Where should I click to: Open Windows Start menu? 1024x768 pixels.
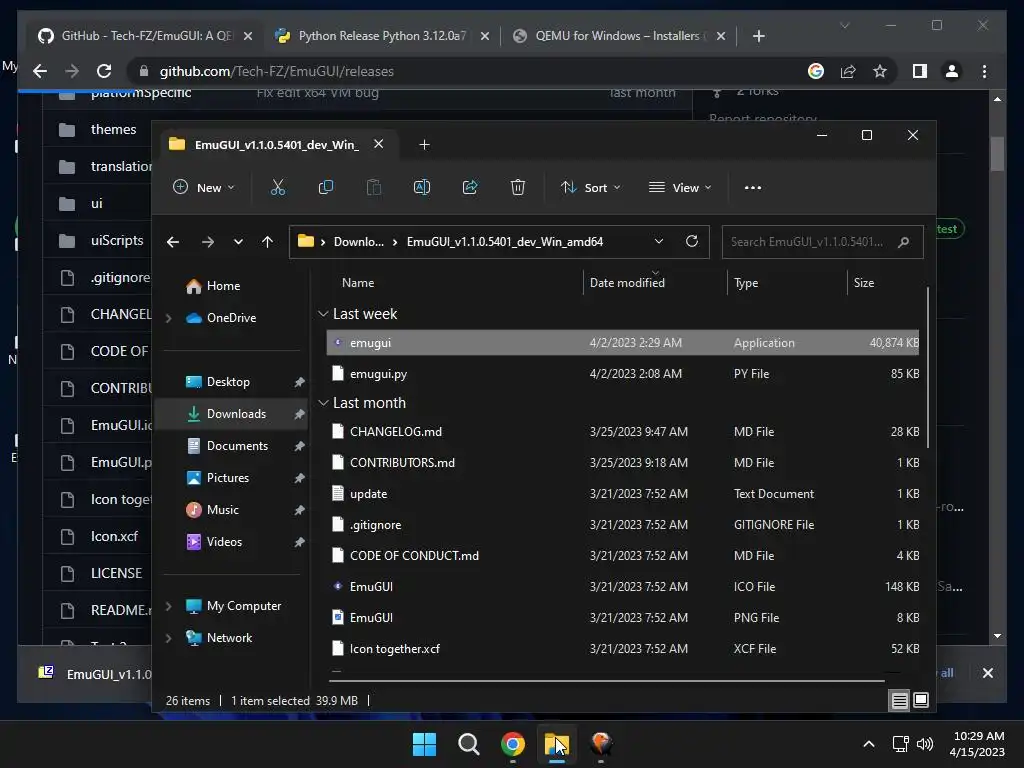pyautogui.click(x=424, y=744)
